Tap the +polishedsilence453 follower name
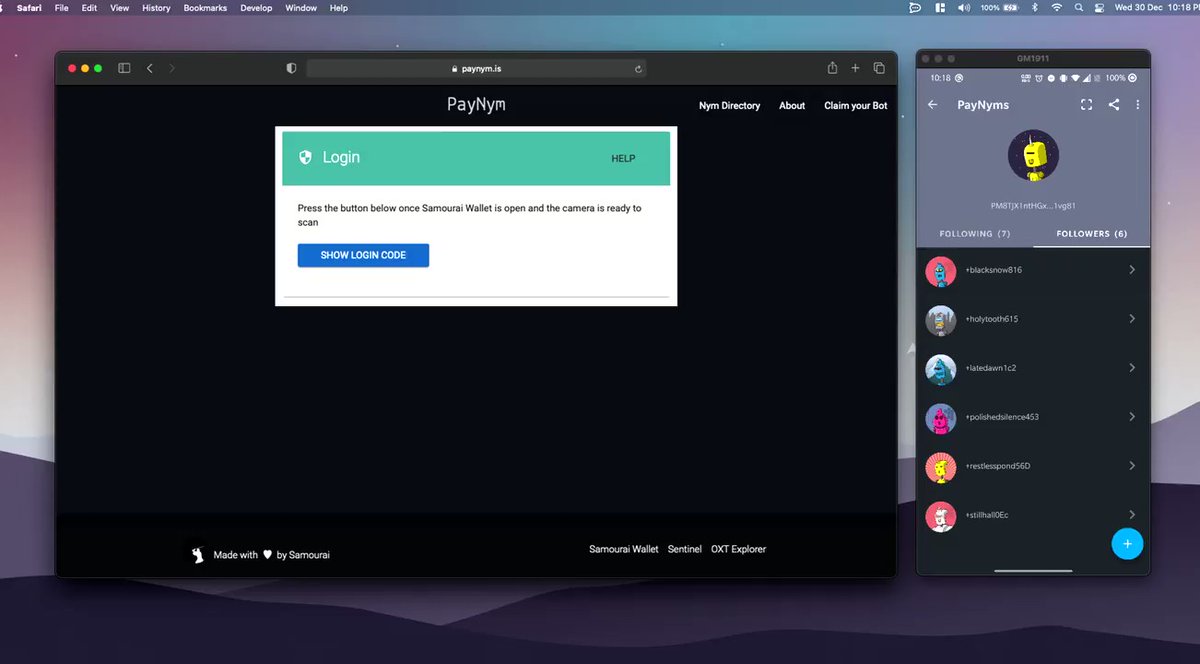Viewport: 1200px width, 664px height. (x=1002, y=417)
